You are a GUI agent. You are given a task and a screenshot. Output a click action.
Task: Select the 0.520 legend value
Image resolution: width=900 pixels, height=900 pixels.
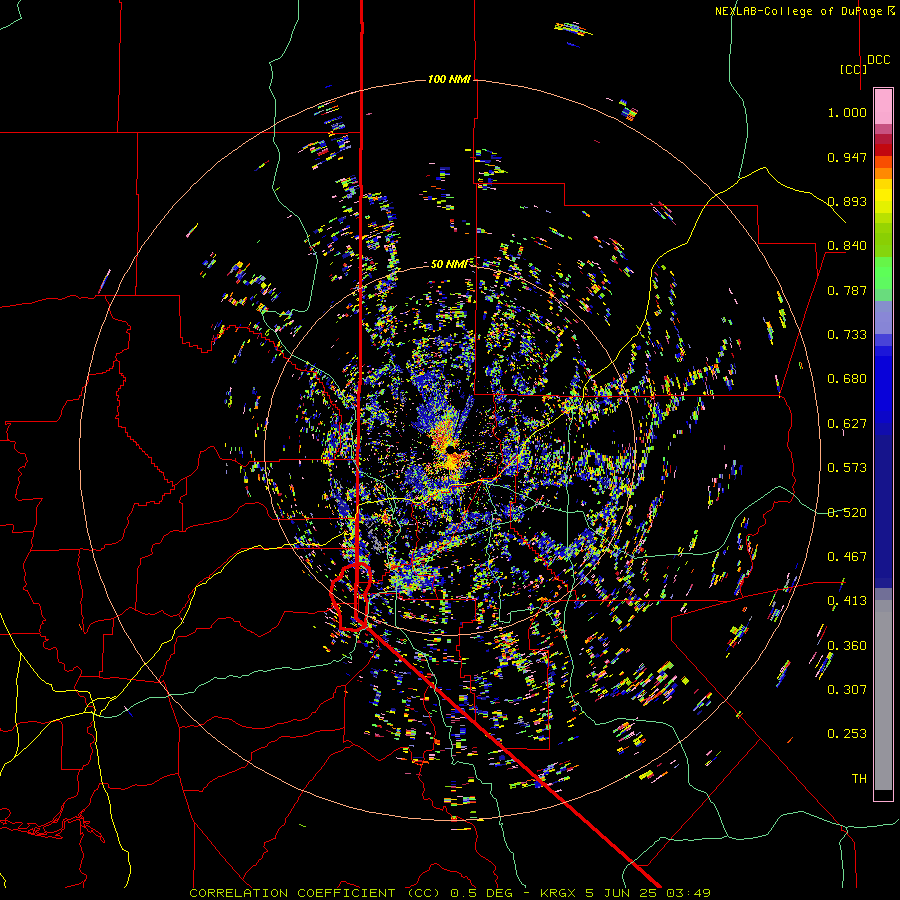[x=847, y=512]
